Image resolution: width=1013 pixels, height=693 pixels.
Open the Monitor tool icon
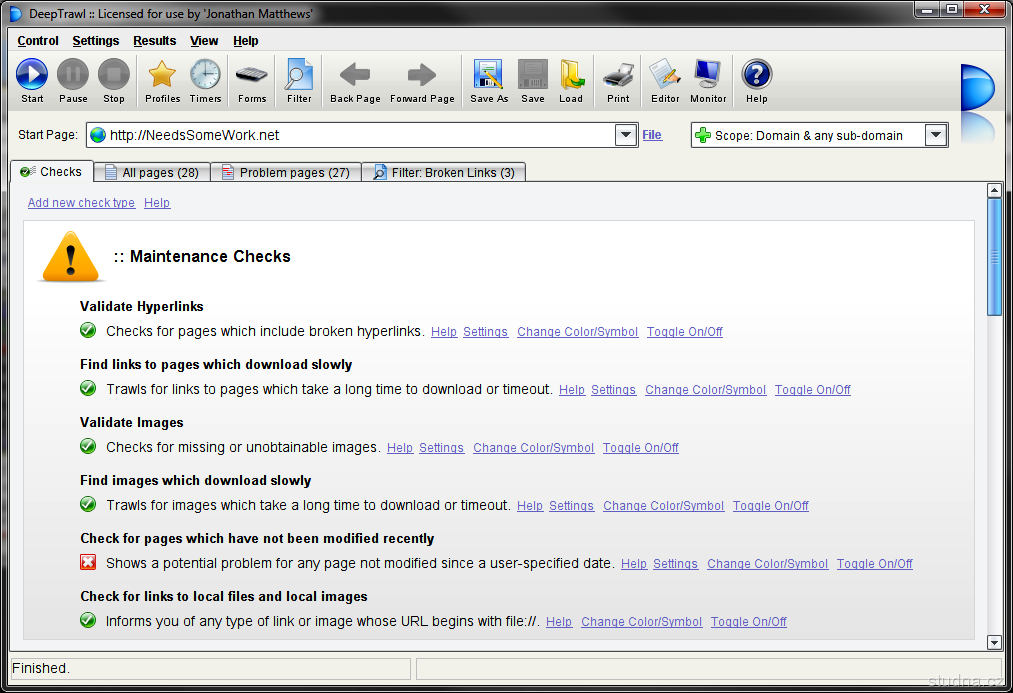(x=708, y=76)
